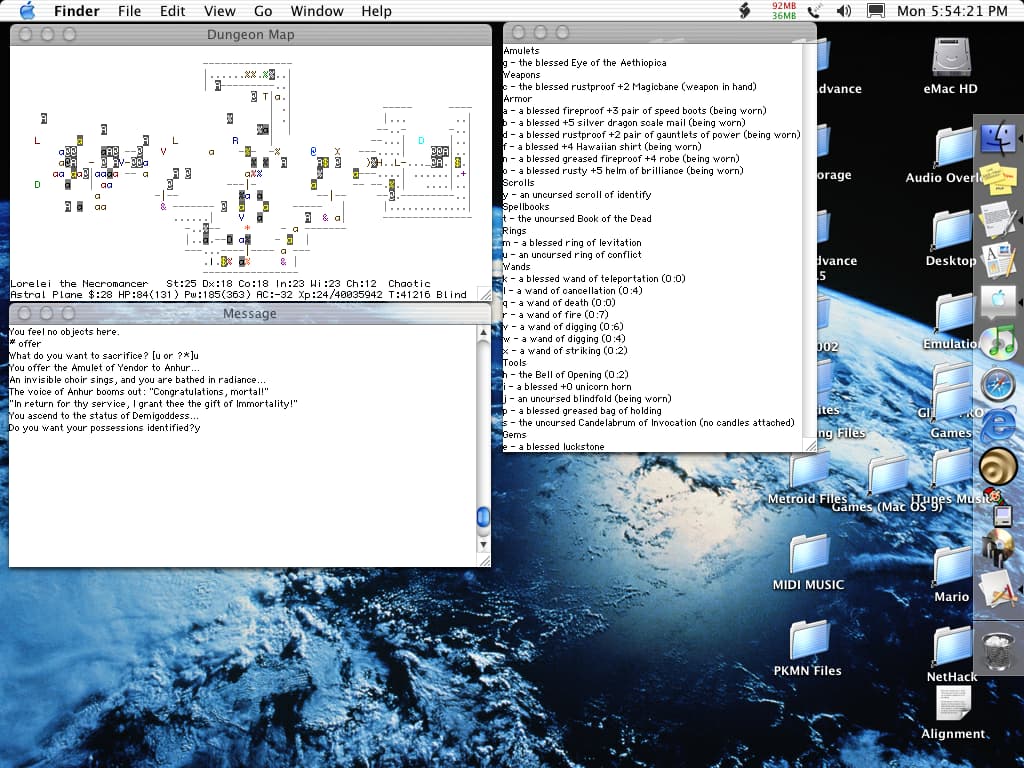The width and height of the screenshot is (1024, 768).
Task: Click the Apple speech bubble Dock icon
Action: pyautogui.click(x=997, y=301)
